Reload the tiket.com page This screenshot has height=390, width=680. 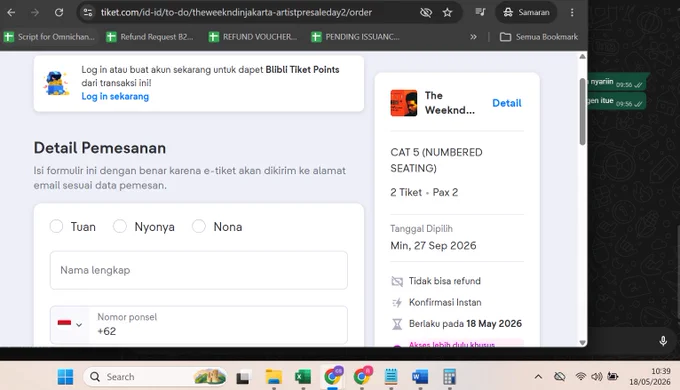[59, 13]
